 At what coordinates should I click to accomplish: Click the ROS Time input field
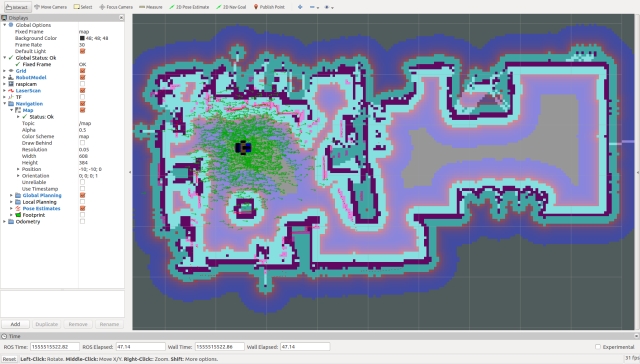pyautogui.click(x=55, y=347)
